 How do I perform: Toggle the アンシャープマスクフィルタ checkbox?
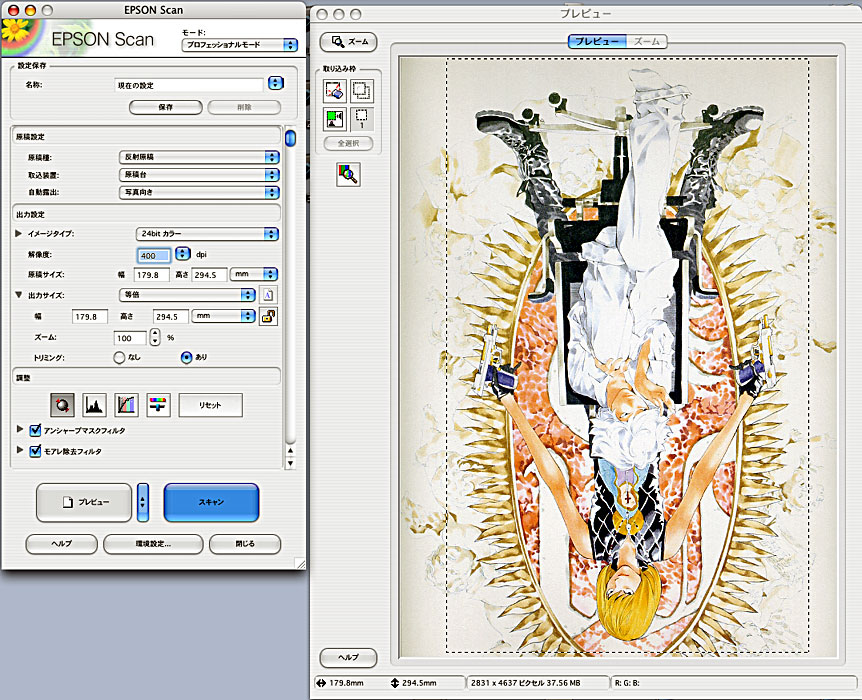(35, 430)
